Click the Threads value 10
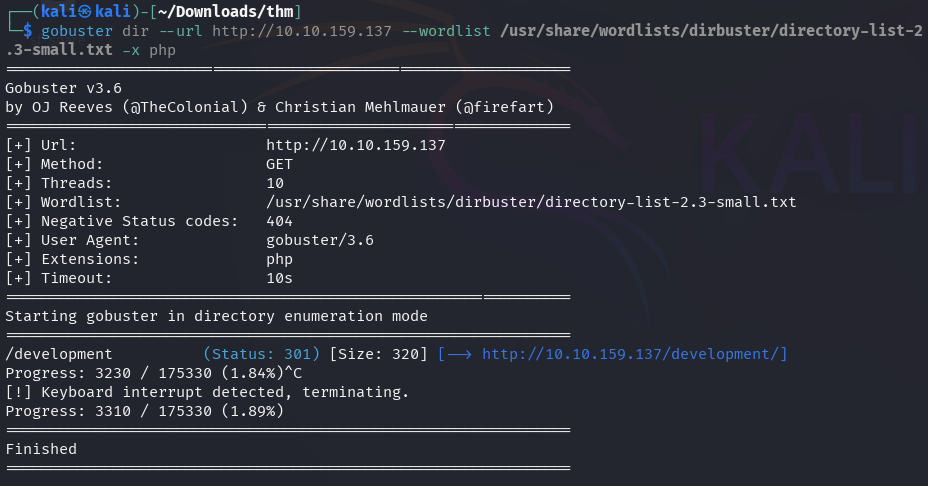Image resolution: width=928 pixels, height=486 pixels. pyautogui.click(x=275, y=183)
